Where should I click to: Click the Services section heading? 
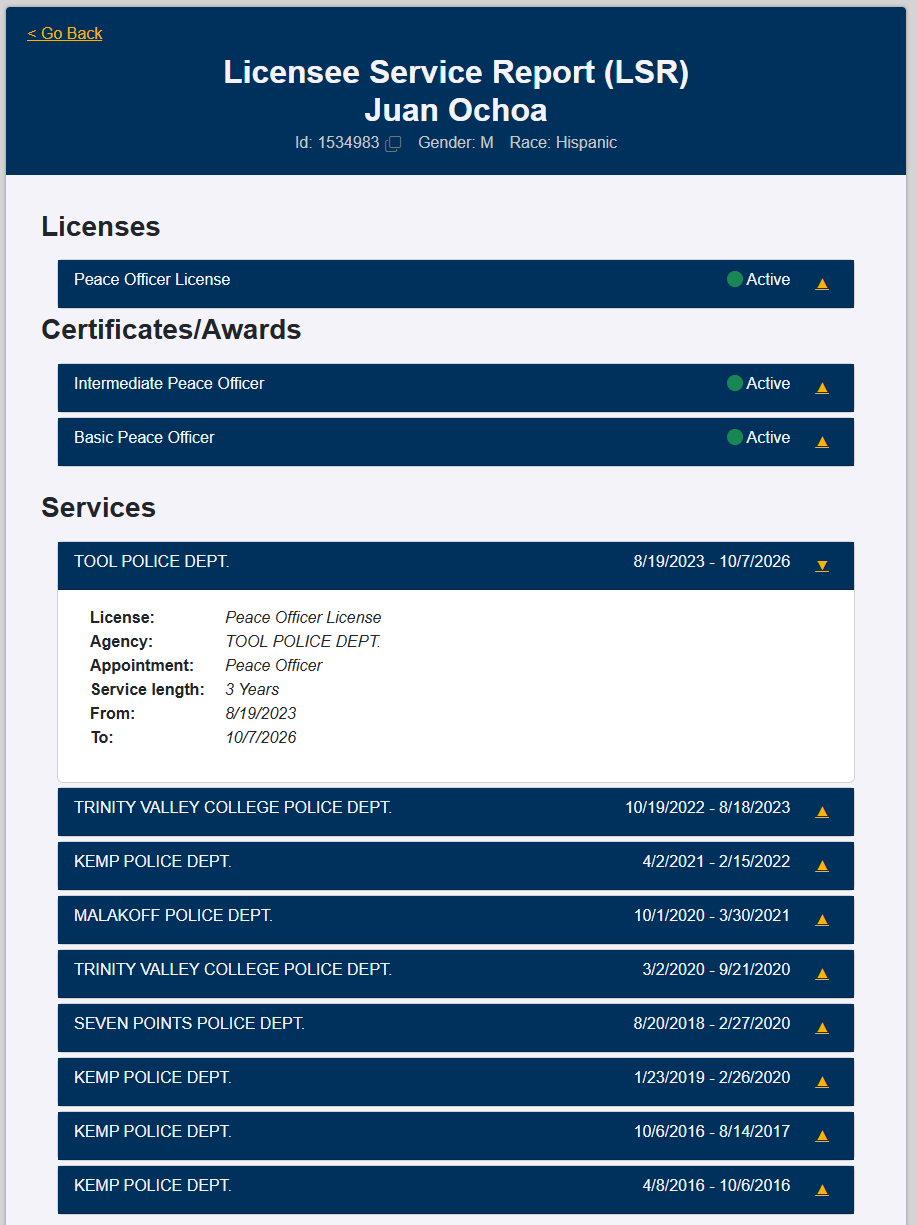pyautogui.click(x=98, y=507)
